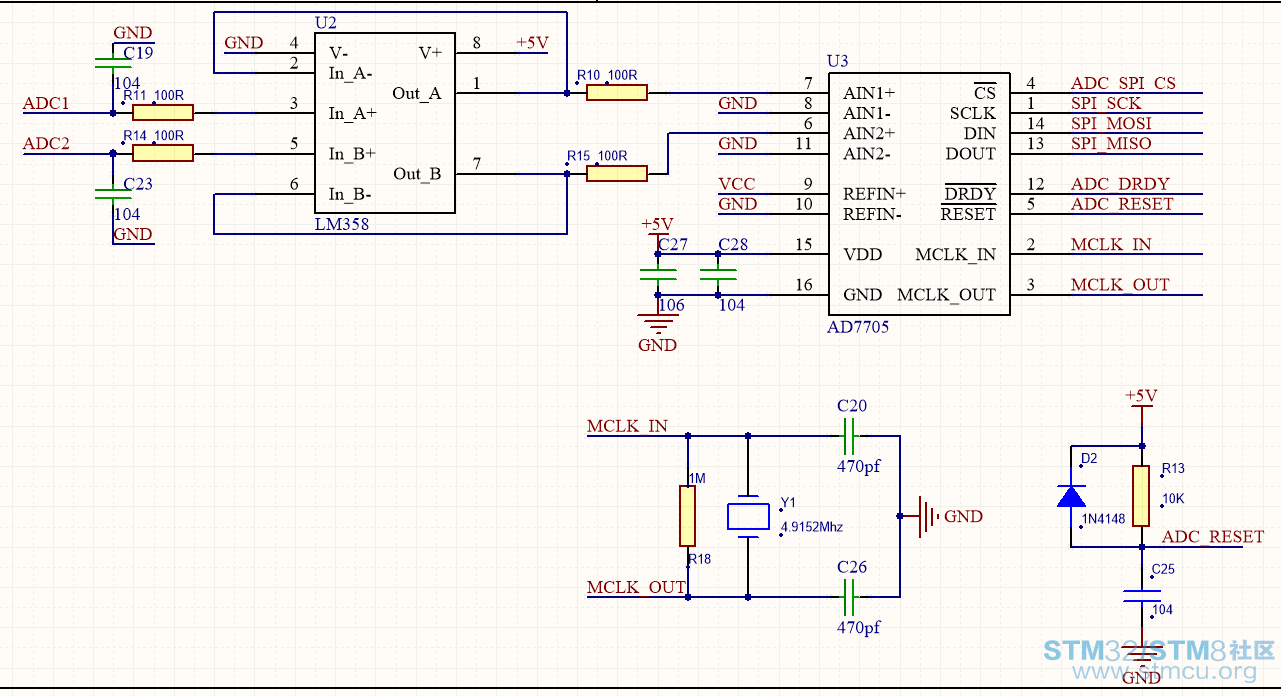The height and width of the screenshot is (696, 1281).
Task: Select the ADC_RESET label beside resistor R13
Action: [x=1213, y=537]
